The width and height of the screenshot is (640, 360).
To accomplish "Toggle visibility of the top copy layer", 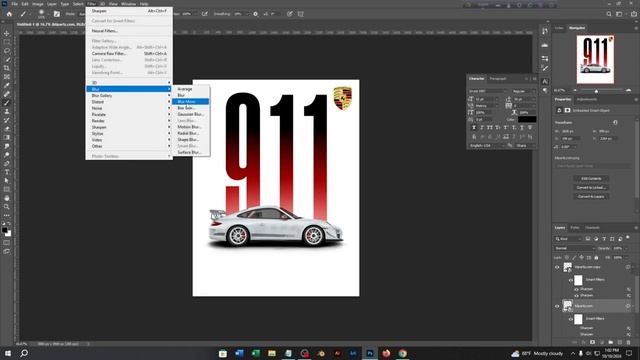I will pos(557,267).
